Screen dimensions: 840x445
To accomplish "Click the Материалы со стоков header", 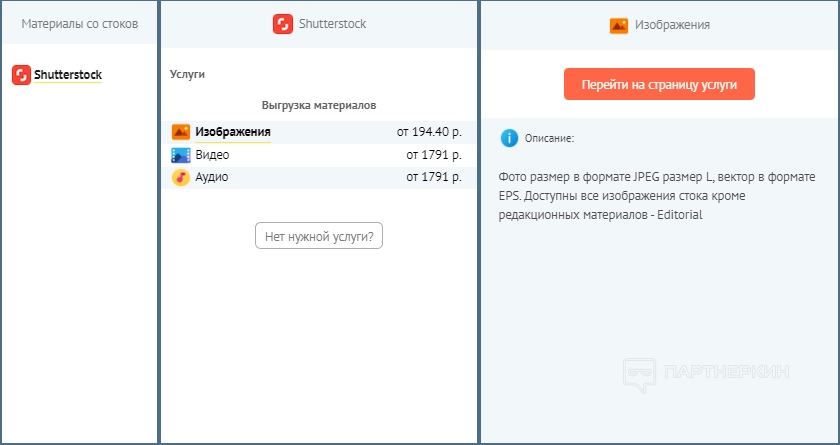I will pyautogui.click(x=80, y=24).
